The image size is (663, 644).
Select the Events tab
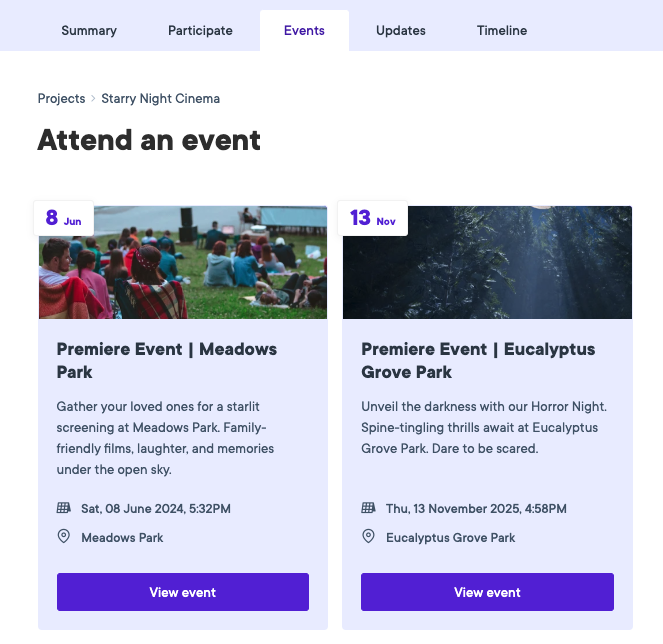pos(304,30)
